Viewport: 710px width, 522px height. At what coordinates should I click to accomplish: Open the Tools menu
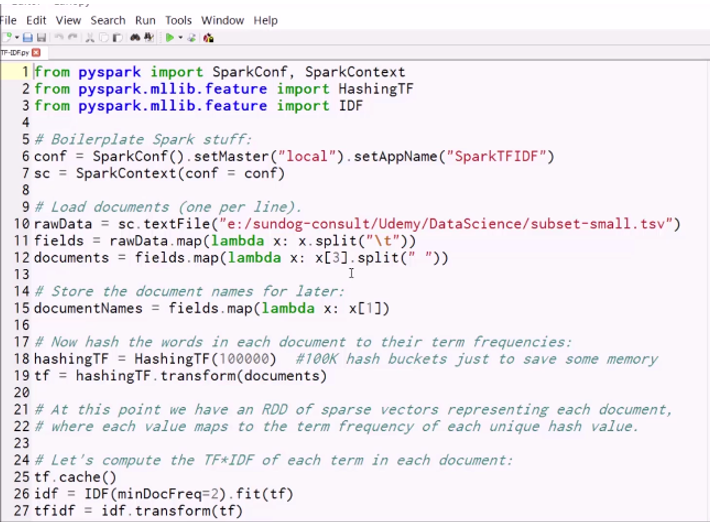178,20
